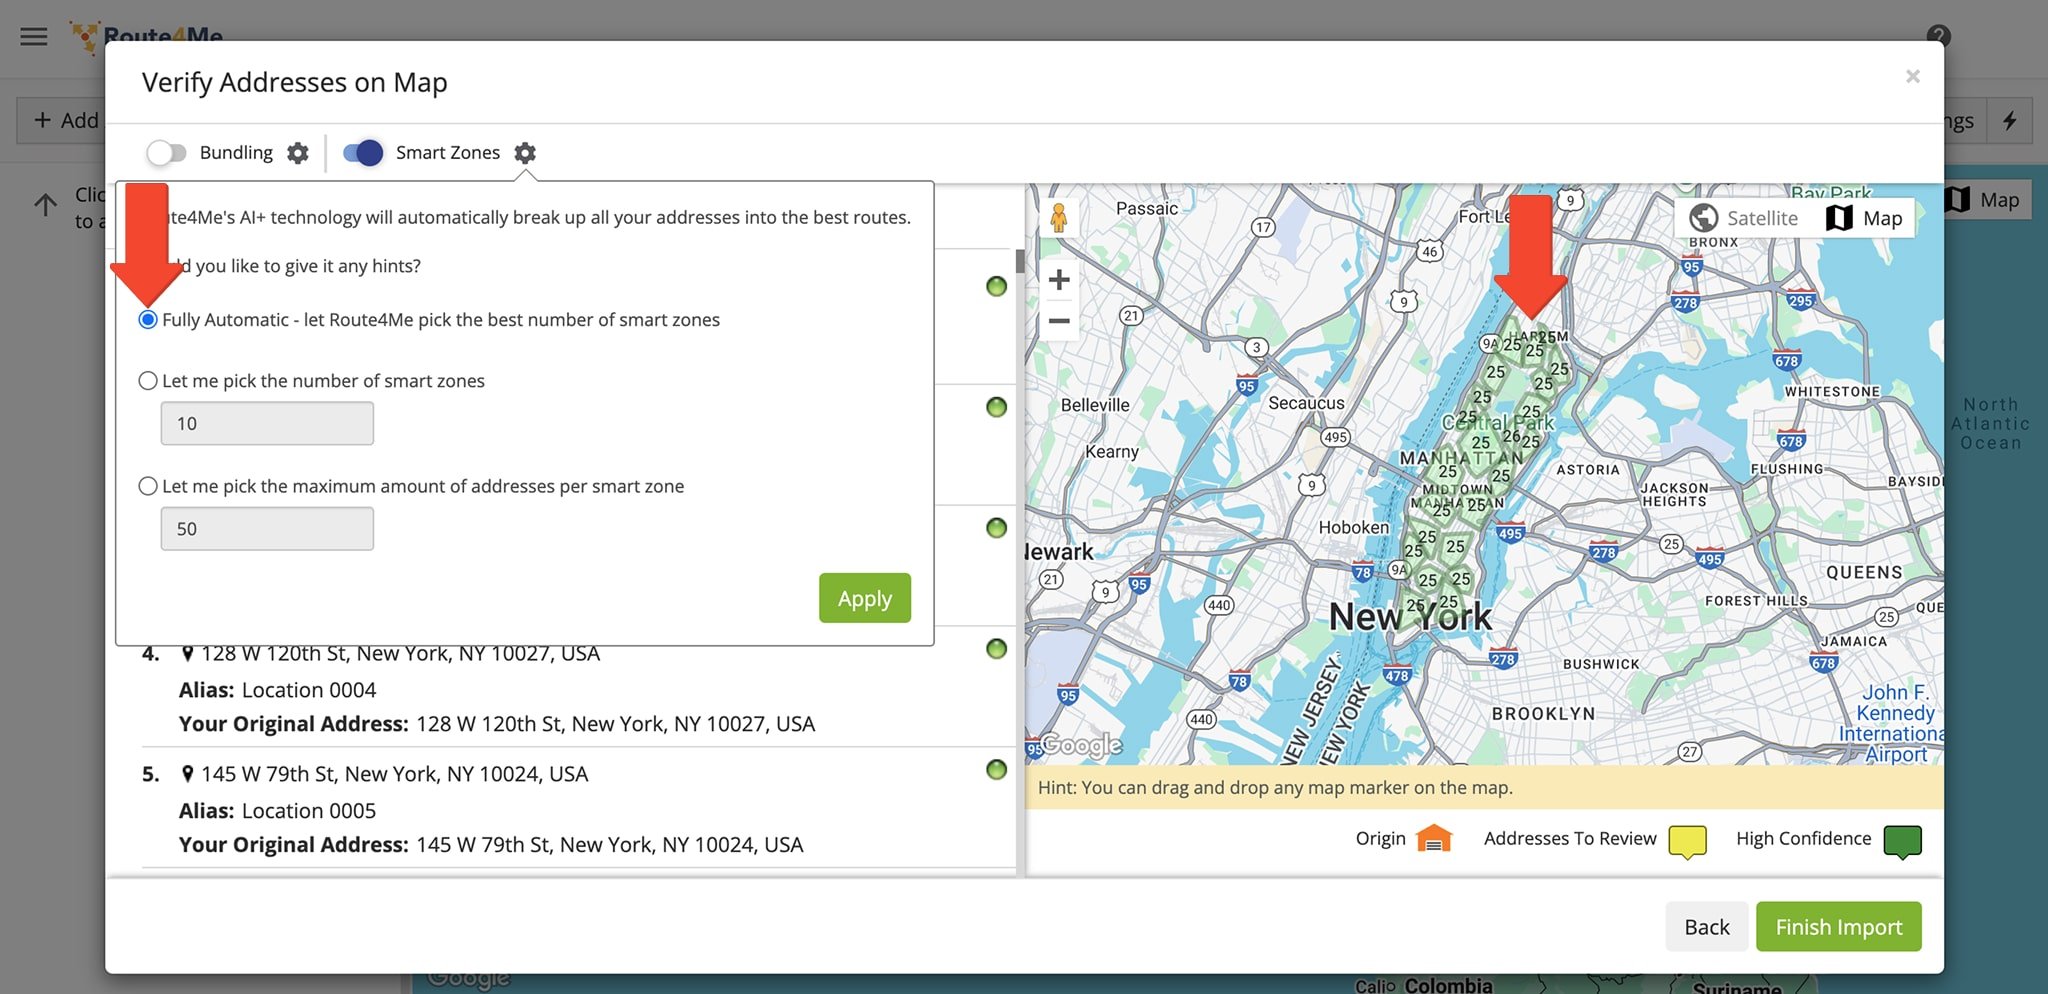Switch to Map view in dialog map
Viewport: 2048px width, 994px height.
point(1864,218)
